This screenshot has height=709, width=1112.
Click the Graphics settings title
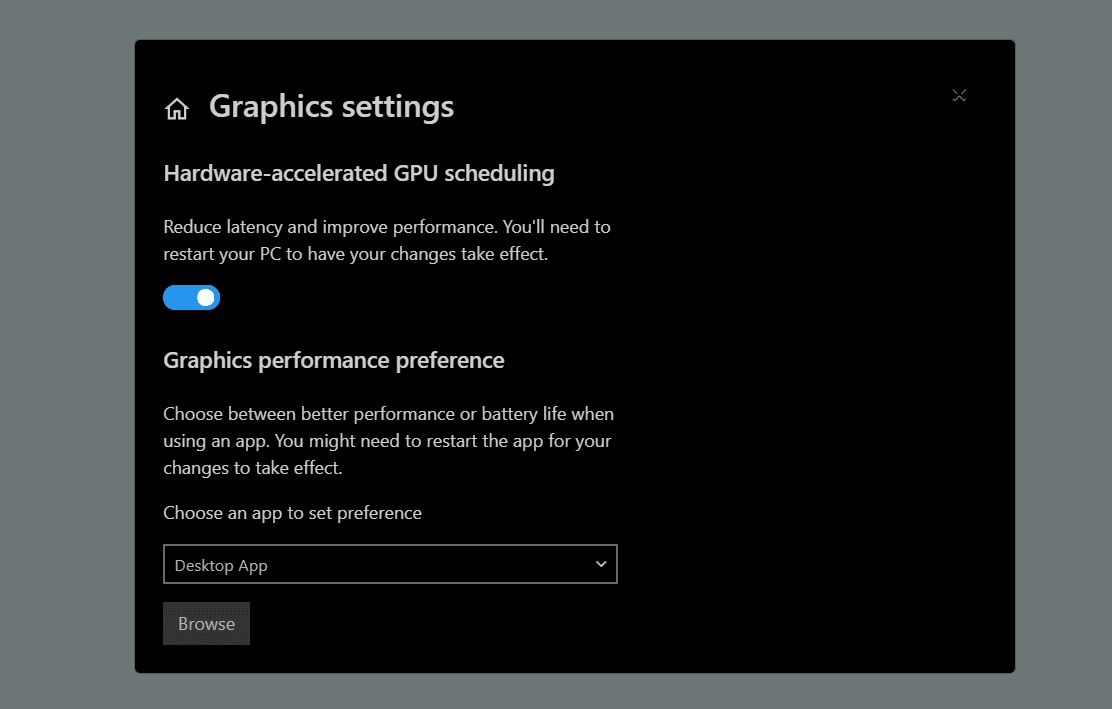331,107
